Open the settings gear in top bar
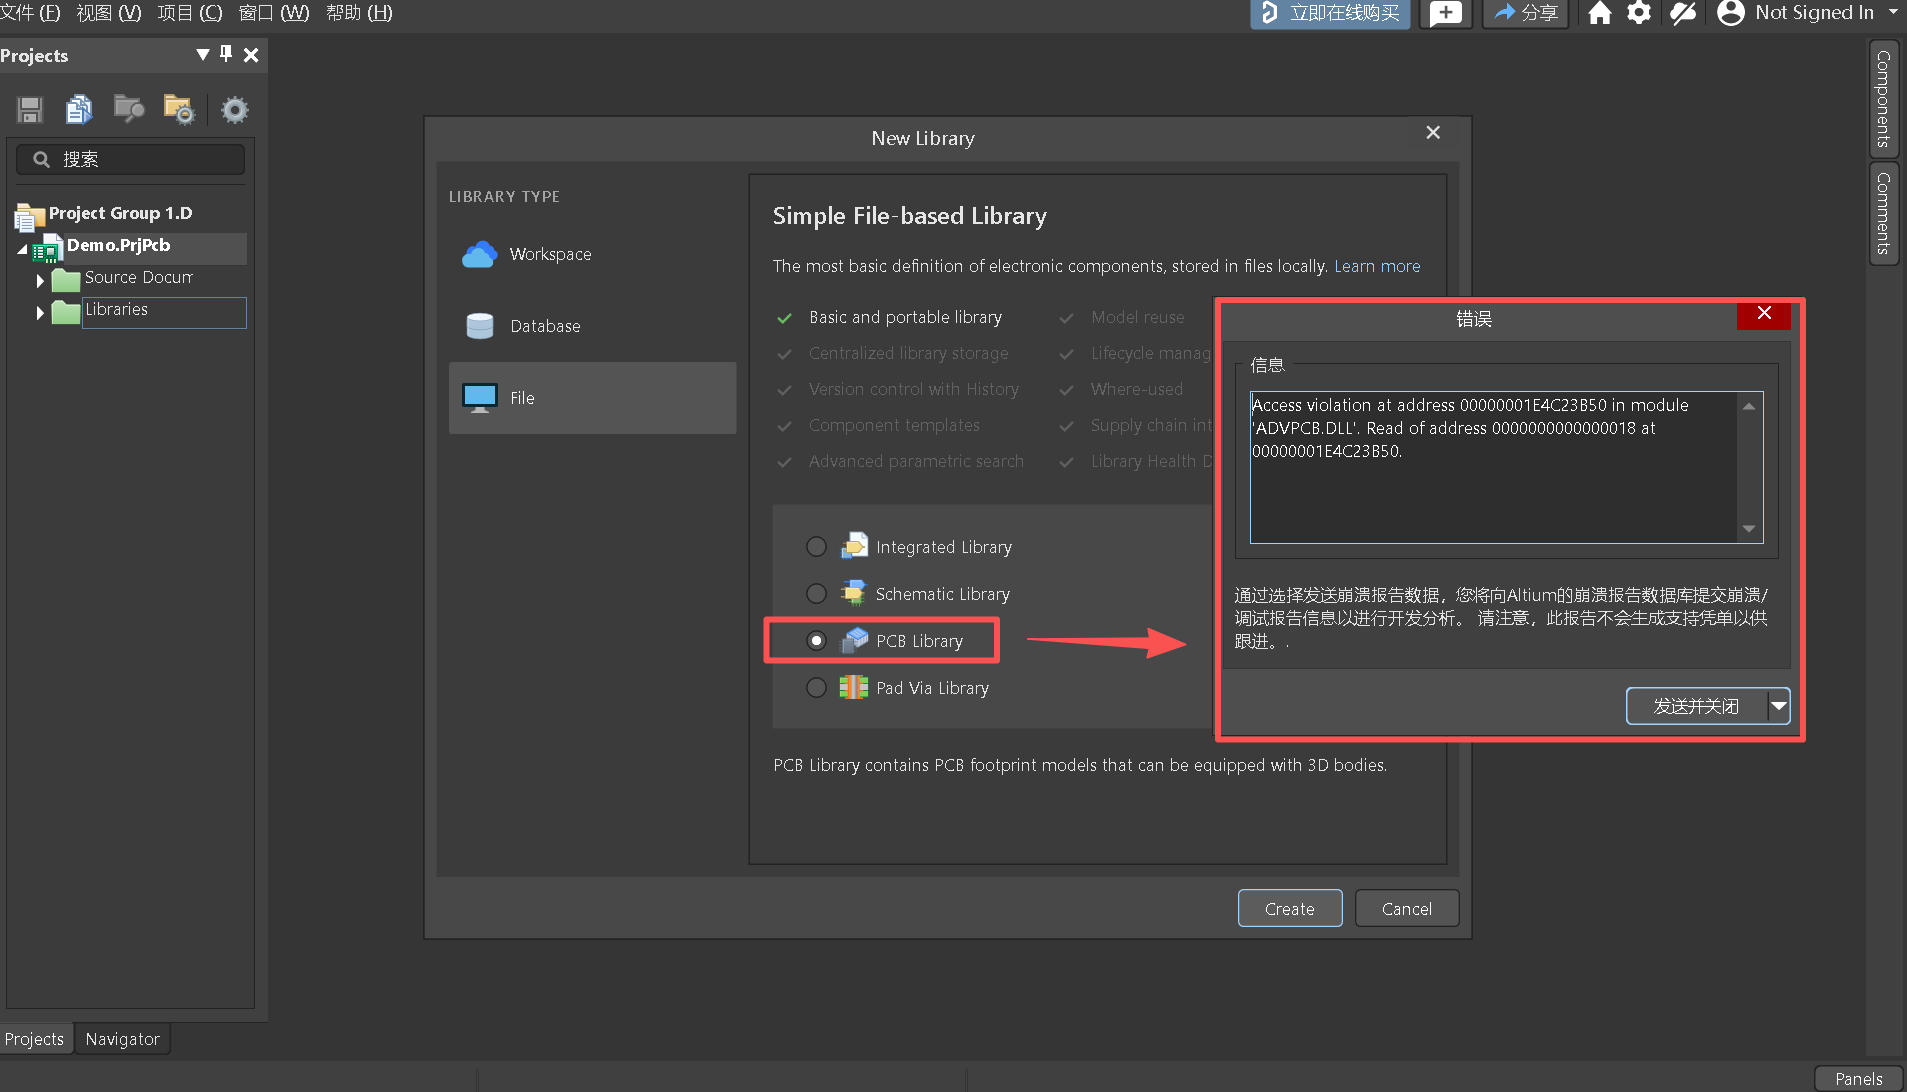 point(1639,13)
